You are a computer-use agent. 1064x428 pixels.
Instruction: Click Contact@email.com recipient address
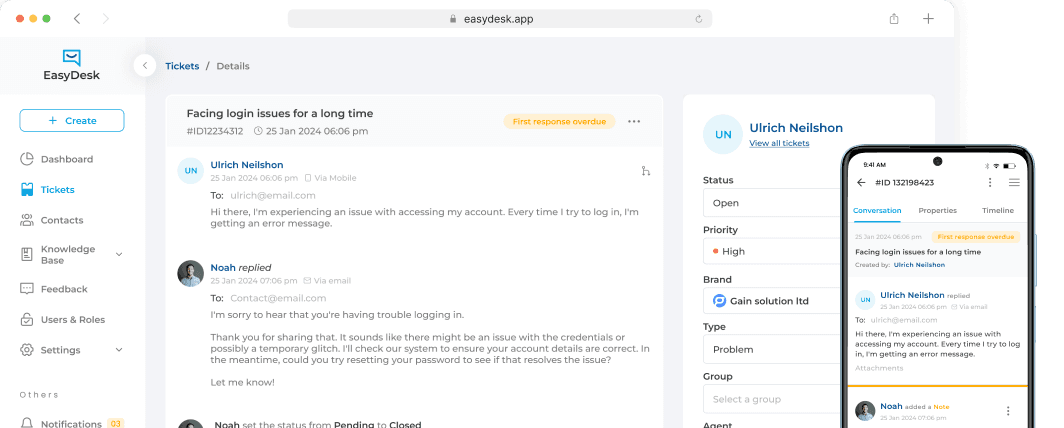[278, 298]
